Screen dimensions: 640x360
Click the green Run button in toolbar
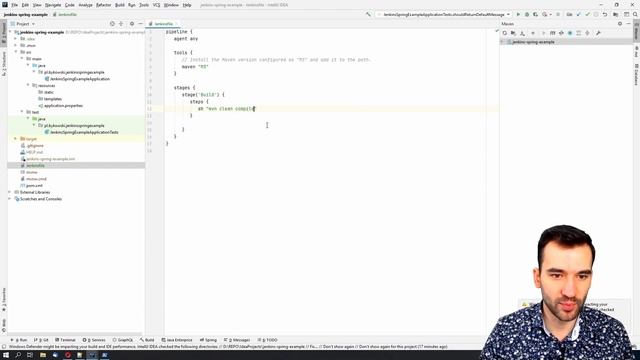518,14
